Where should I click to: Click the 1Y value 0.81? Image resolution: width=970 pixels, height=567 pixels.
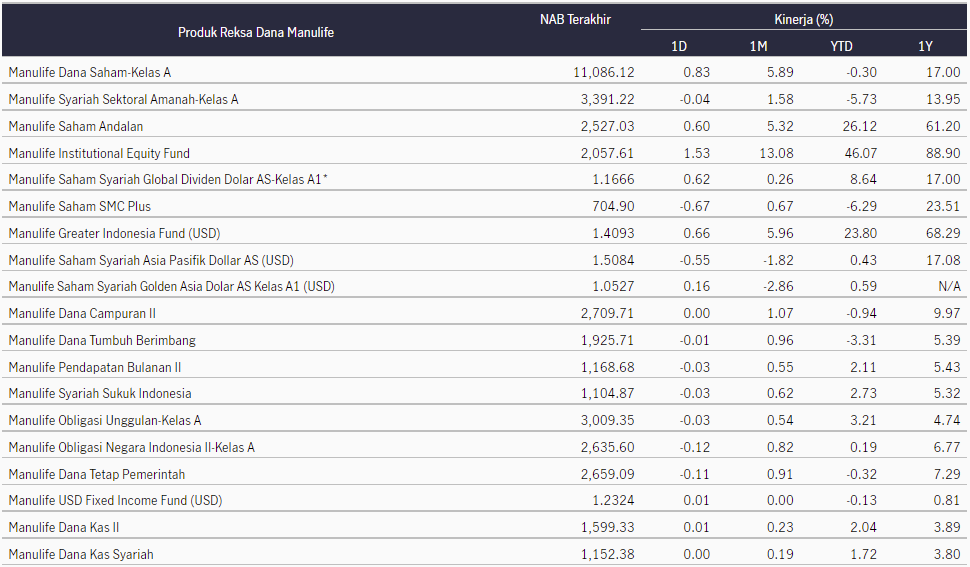tap(946, 501)
